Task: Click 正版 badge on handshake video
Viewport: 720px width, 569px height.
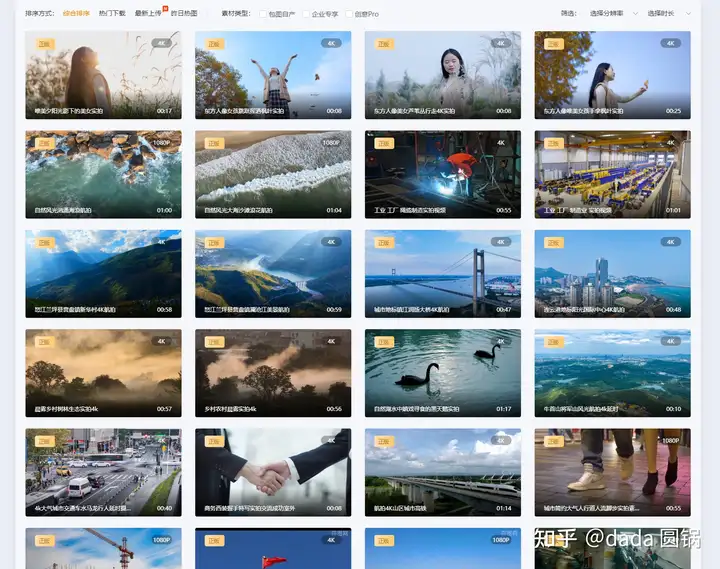Action: pos(214,441)
